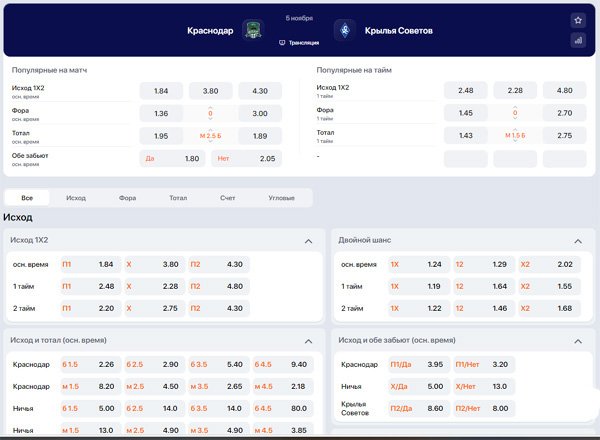Collapse Исход и обе забьют section
Image resolution: width=600 pixels, height=440 pixels.
[578, 341]
